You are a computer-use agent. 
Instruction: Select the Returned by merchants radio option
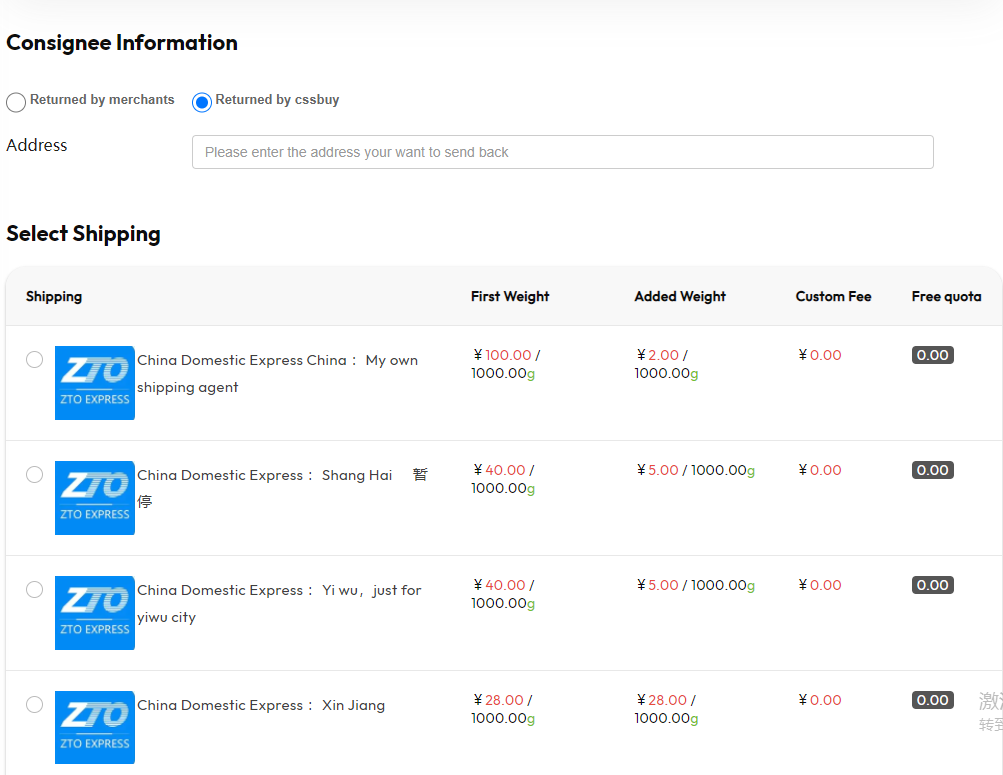point(16,102)
